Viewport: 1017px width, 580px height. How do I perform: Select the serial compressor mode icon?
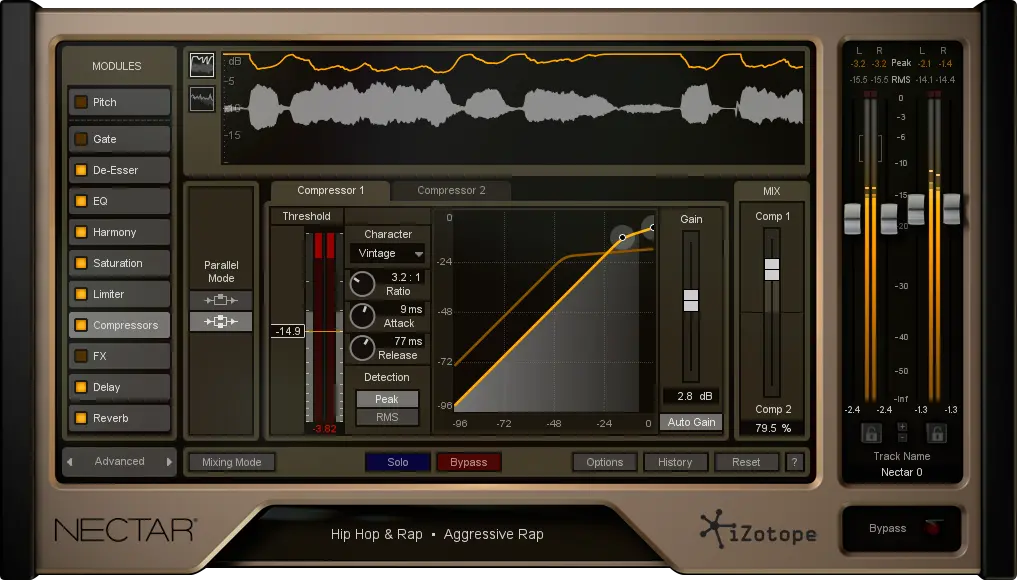tap(221, 300)
